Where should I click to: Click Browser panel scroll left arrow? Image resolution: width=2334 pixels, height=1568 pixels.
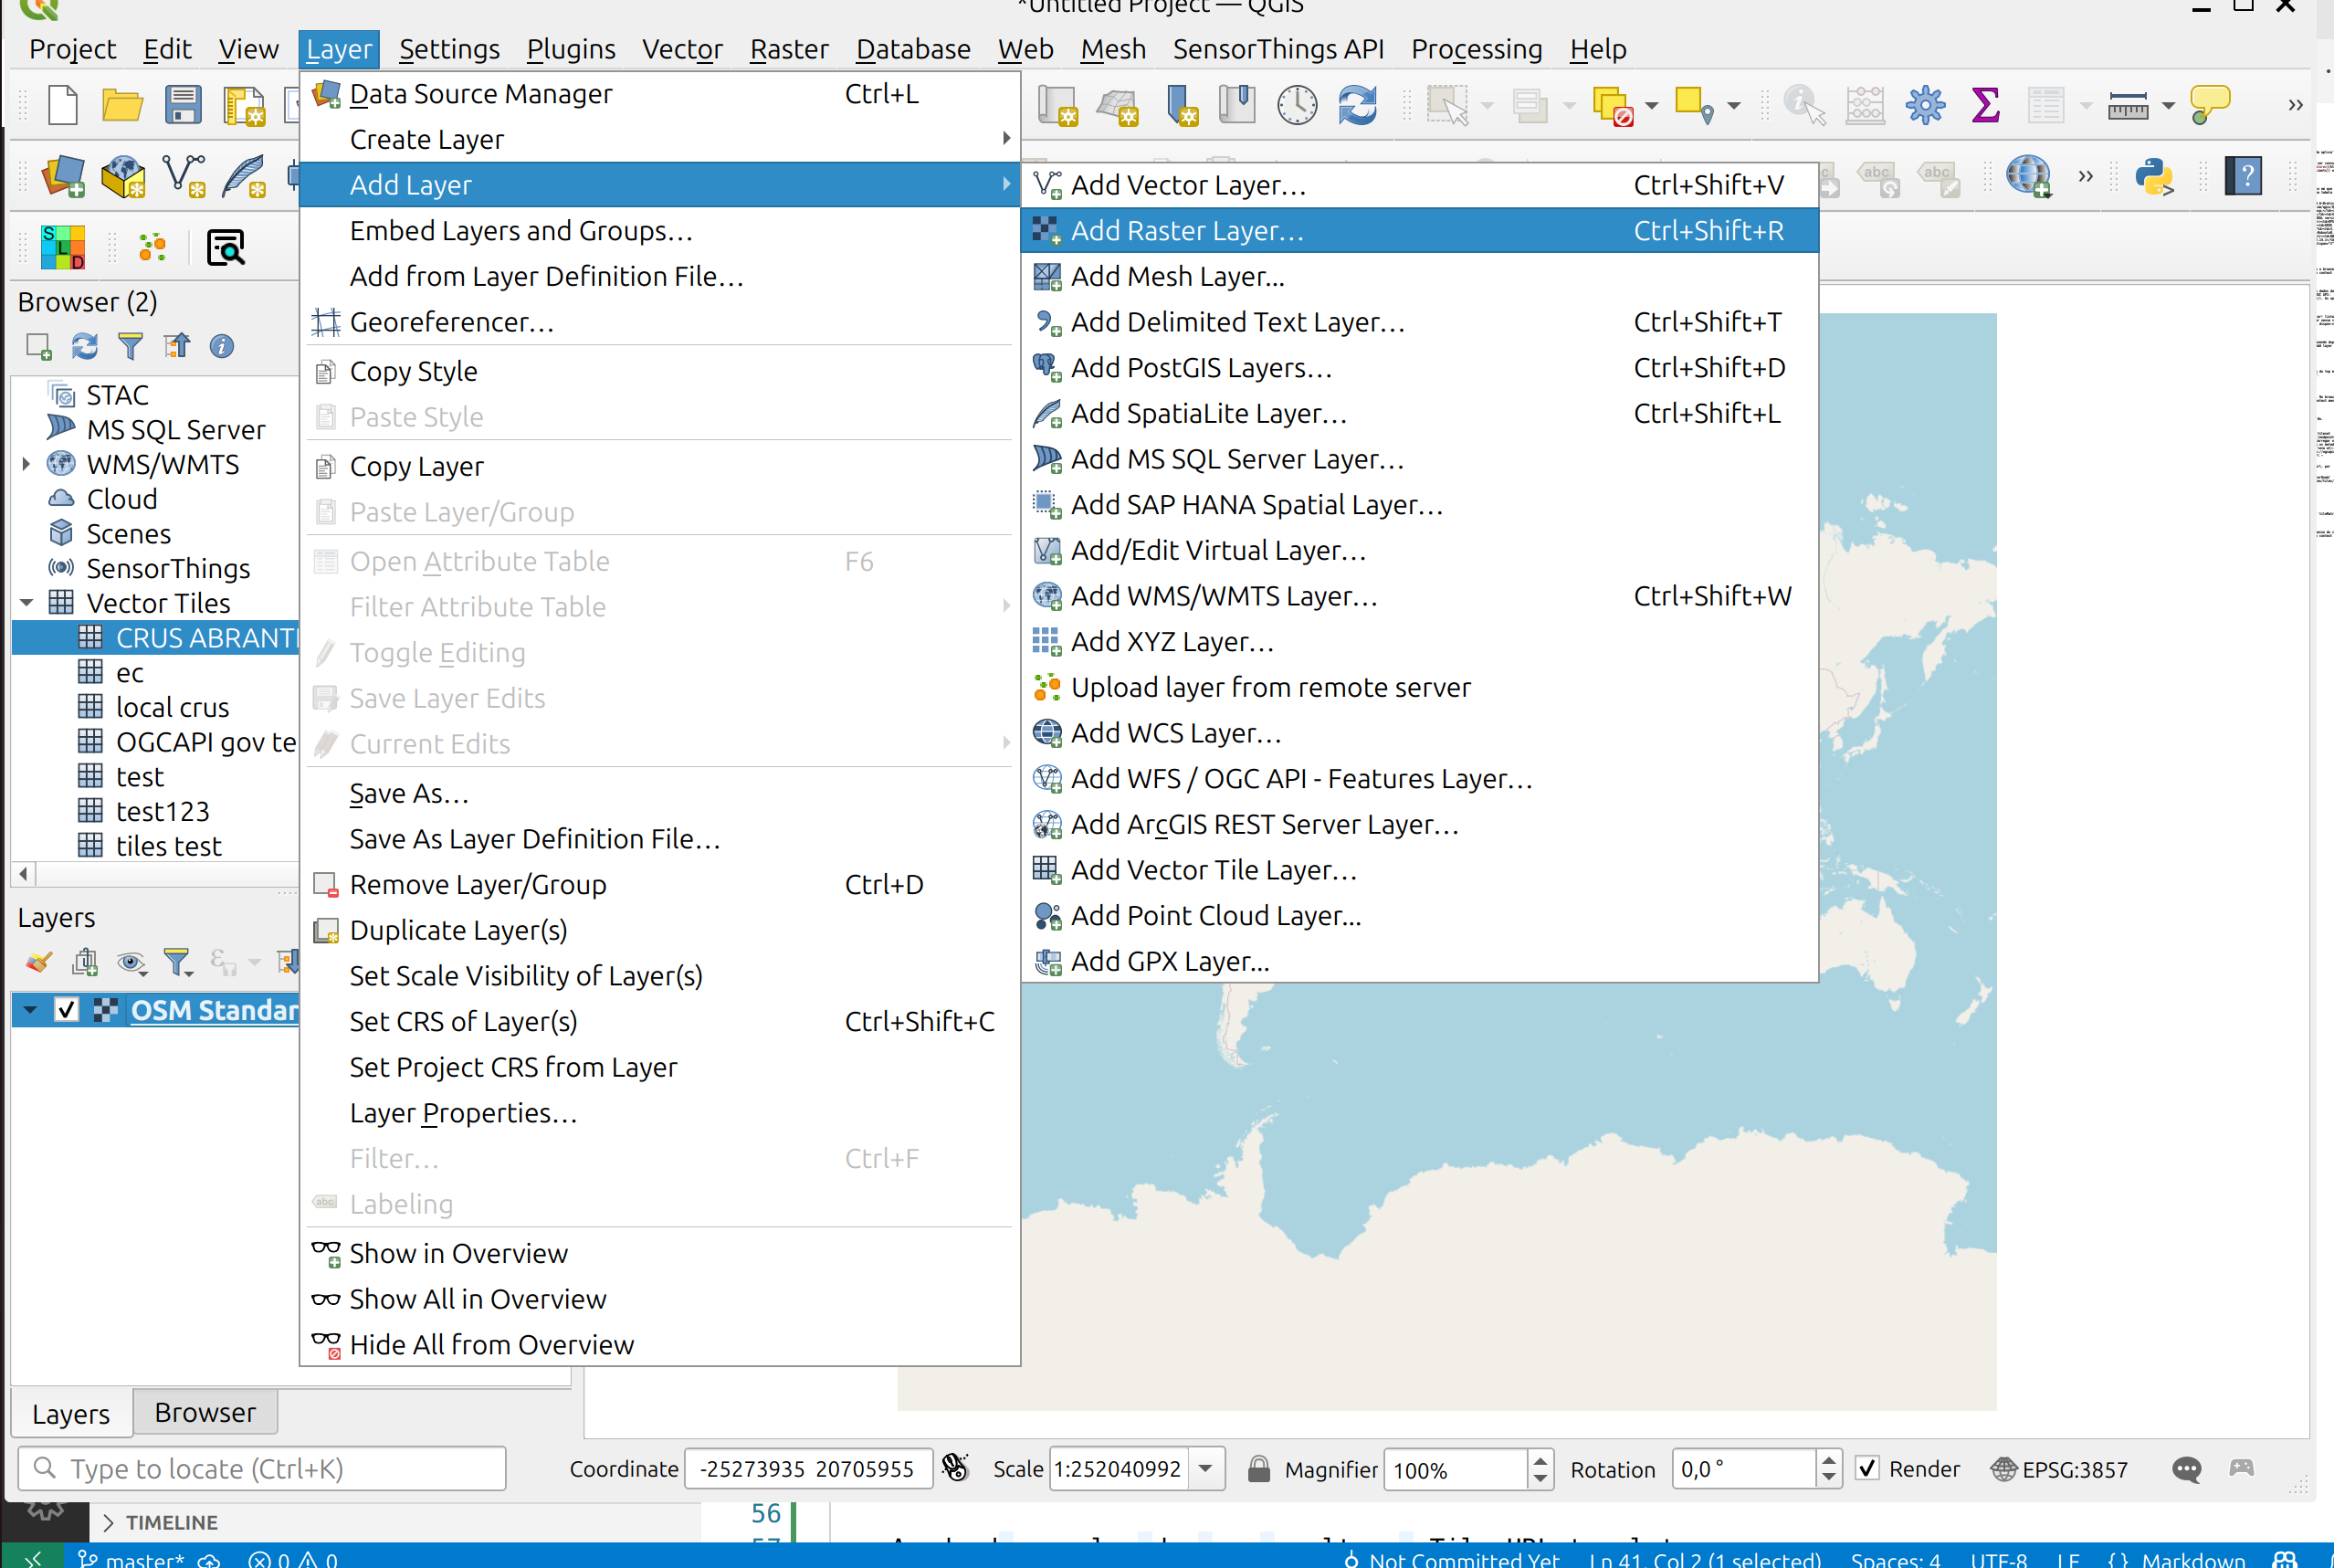click(x=24, y=873)
